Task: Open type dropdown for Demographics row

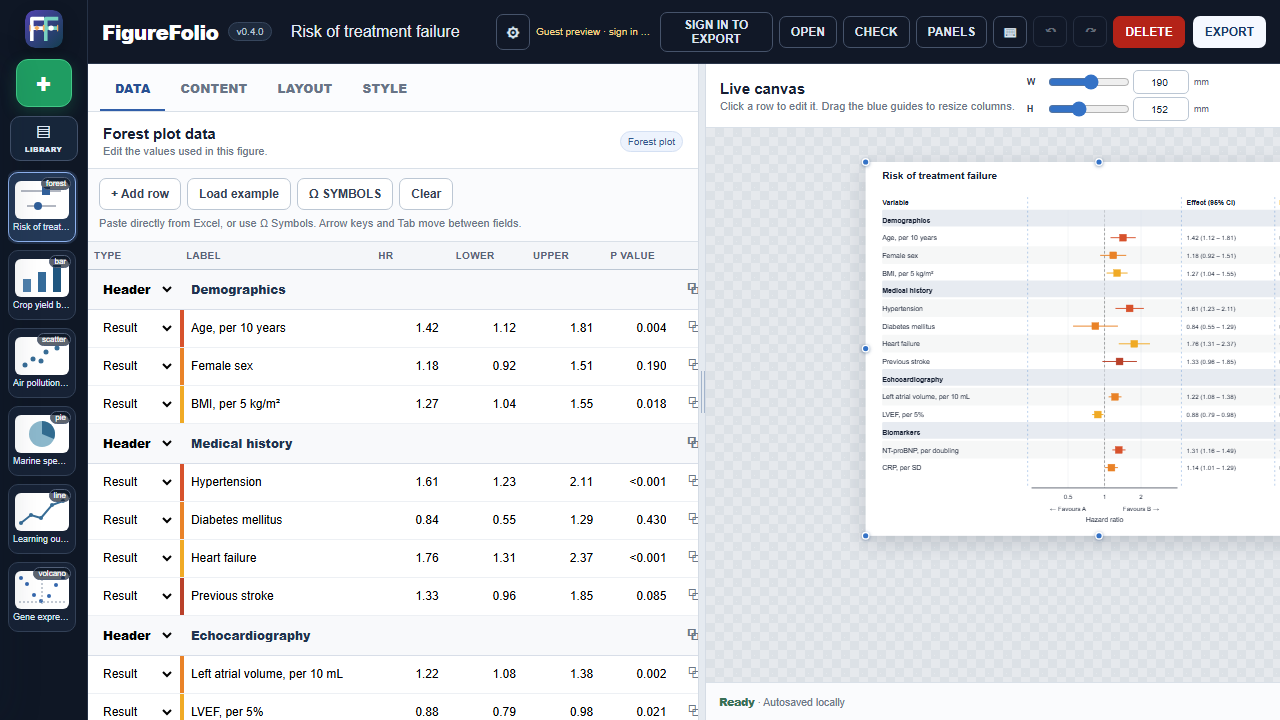Action: (x=138, y=290)
